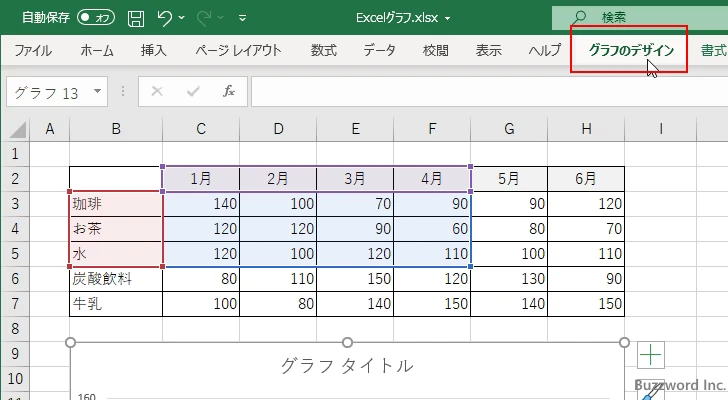728x400 pixels.
Task: Click the Enter checkmark in formula bar
Action: (193, 92)
